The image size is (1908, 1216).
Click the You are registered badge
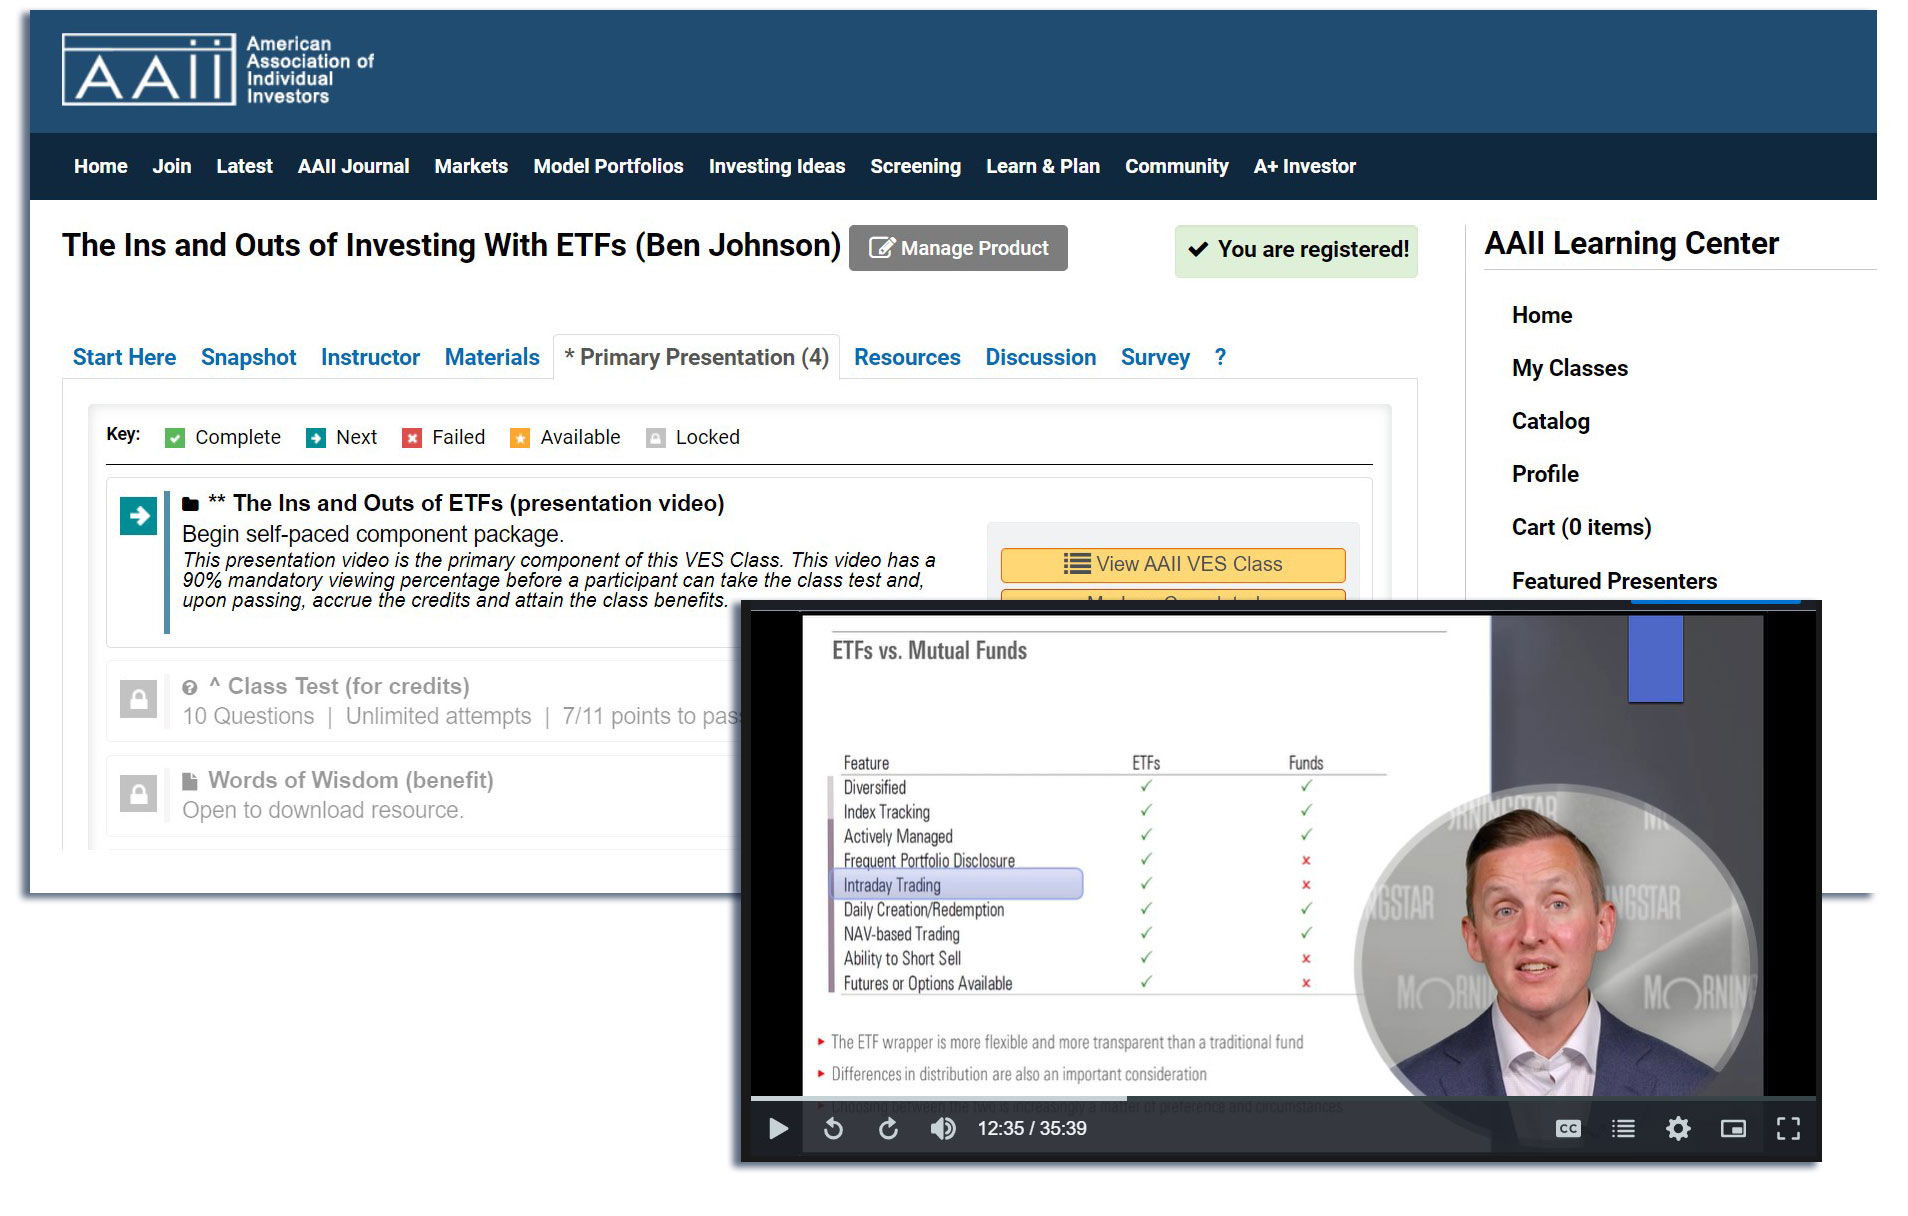coord(1296,250)
